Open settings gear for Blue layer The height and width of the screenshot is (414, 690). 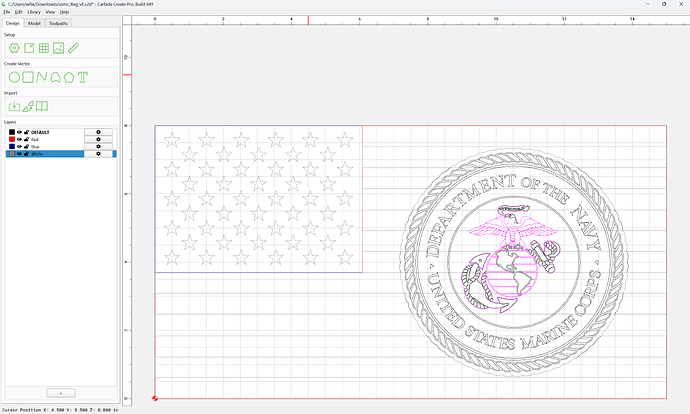[x=98, y=147]
